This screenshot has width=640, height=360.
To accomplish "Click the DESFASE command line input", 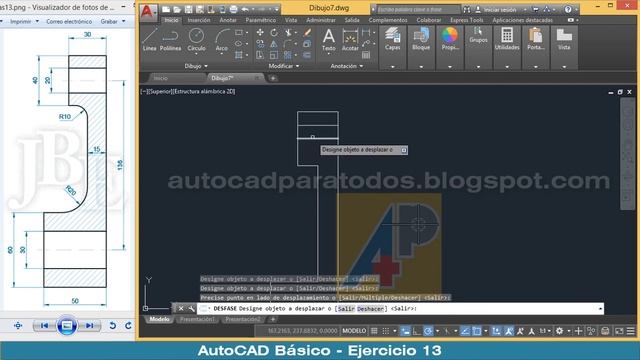I will [x=400, y=309].
